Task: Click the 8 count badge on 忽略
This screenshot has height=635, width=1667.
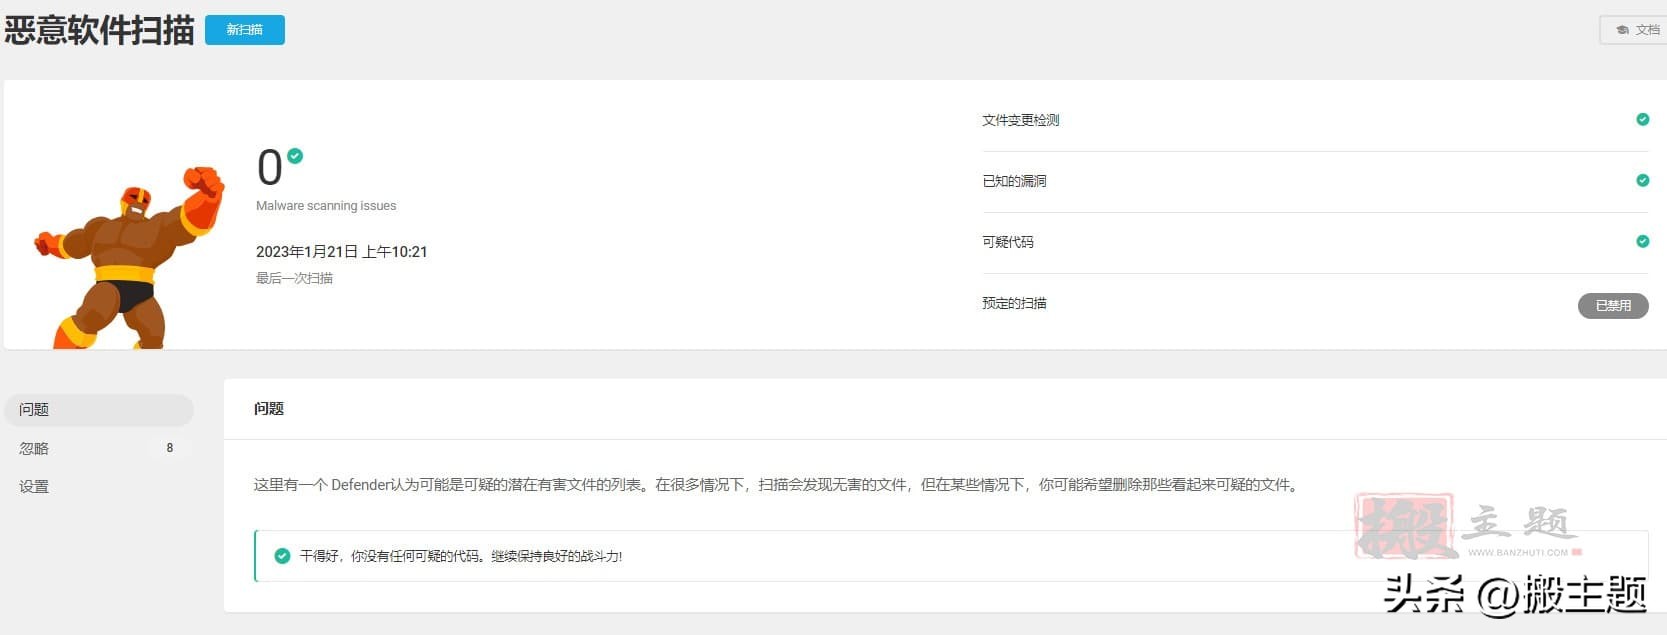Action: click(170, 448)
